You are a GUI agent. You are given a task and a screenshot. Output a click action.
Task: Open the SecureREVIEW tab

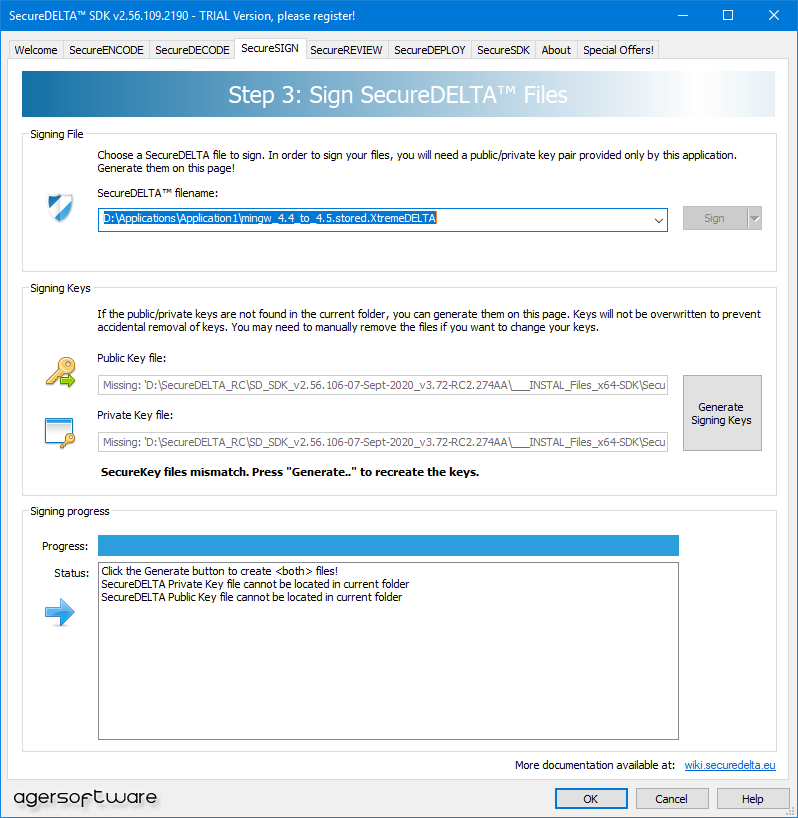[x=346, y=50]
